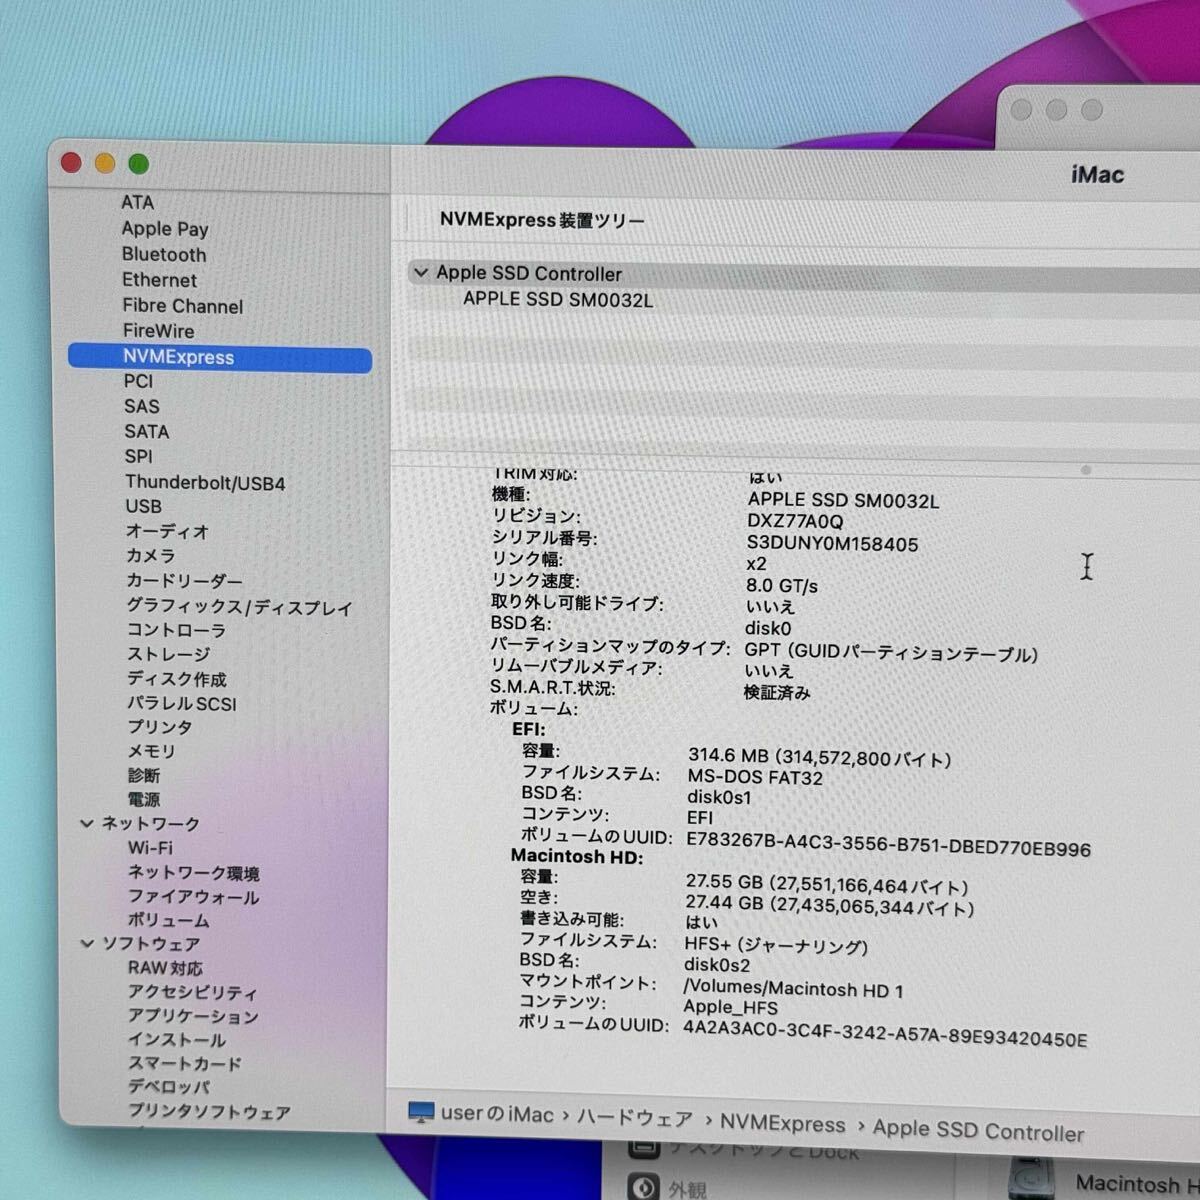Select Apple Pay in the sidebar
1200x1200 pixels.
165,229
